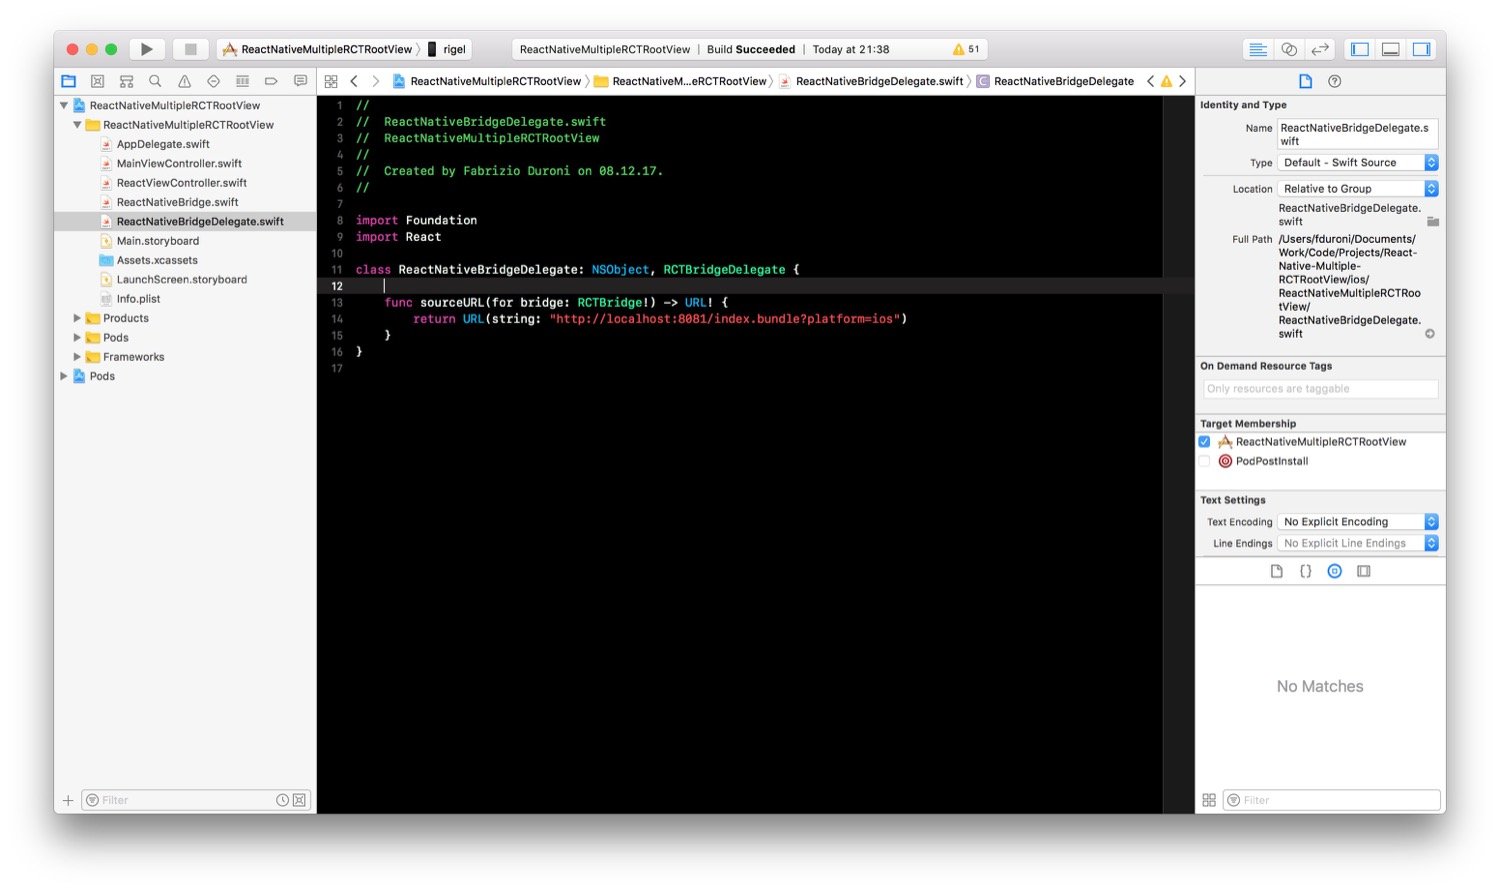Show the Standard editor

pyautogui.click(x=1258, y=49)
